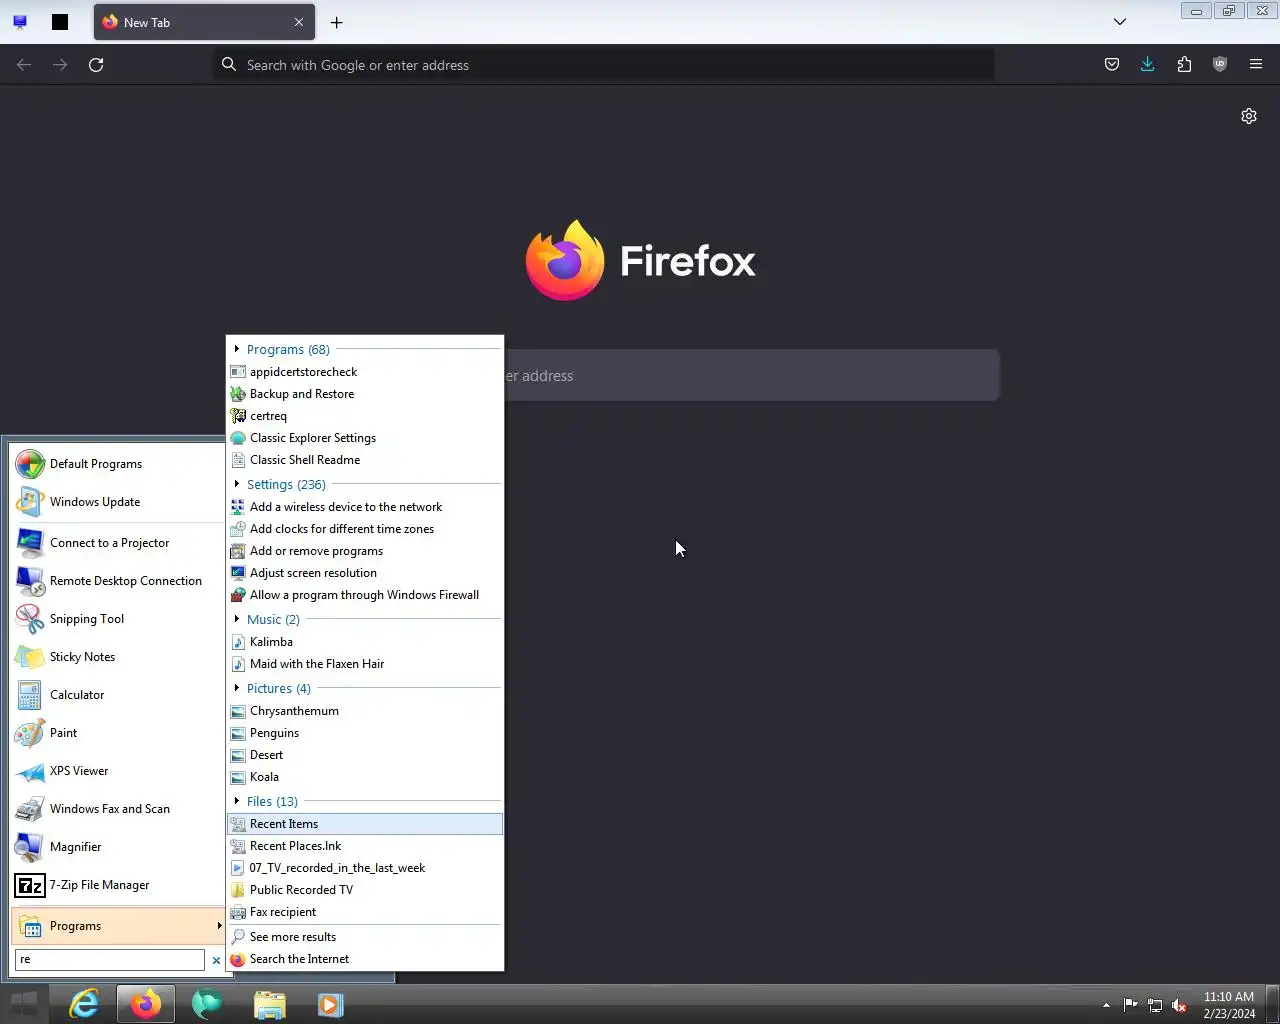Viewport: 1280px width, 1024px height.
Task: Open the Koala picture
Action: click(365, 777)
